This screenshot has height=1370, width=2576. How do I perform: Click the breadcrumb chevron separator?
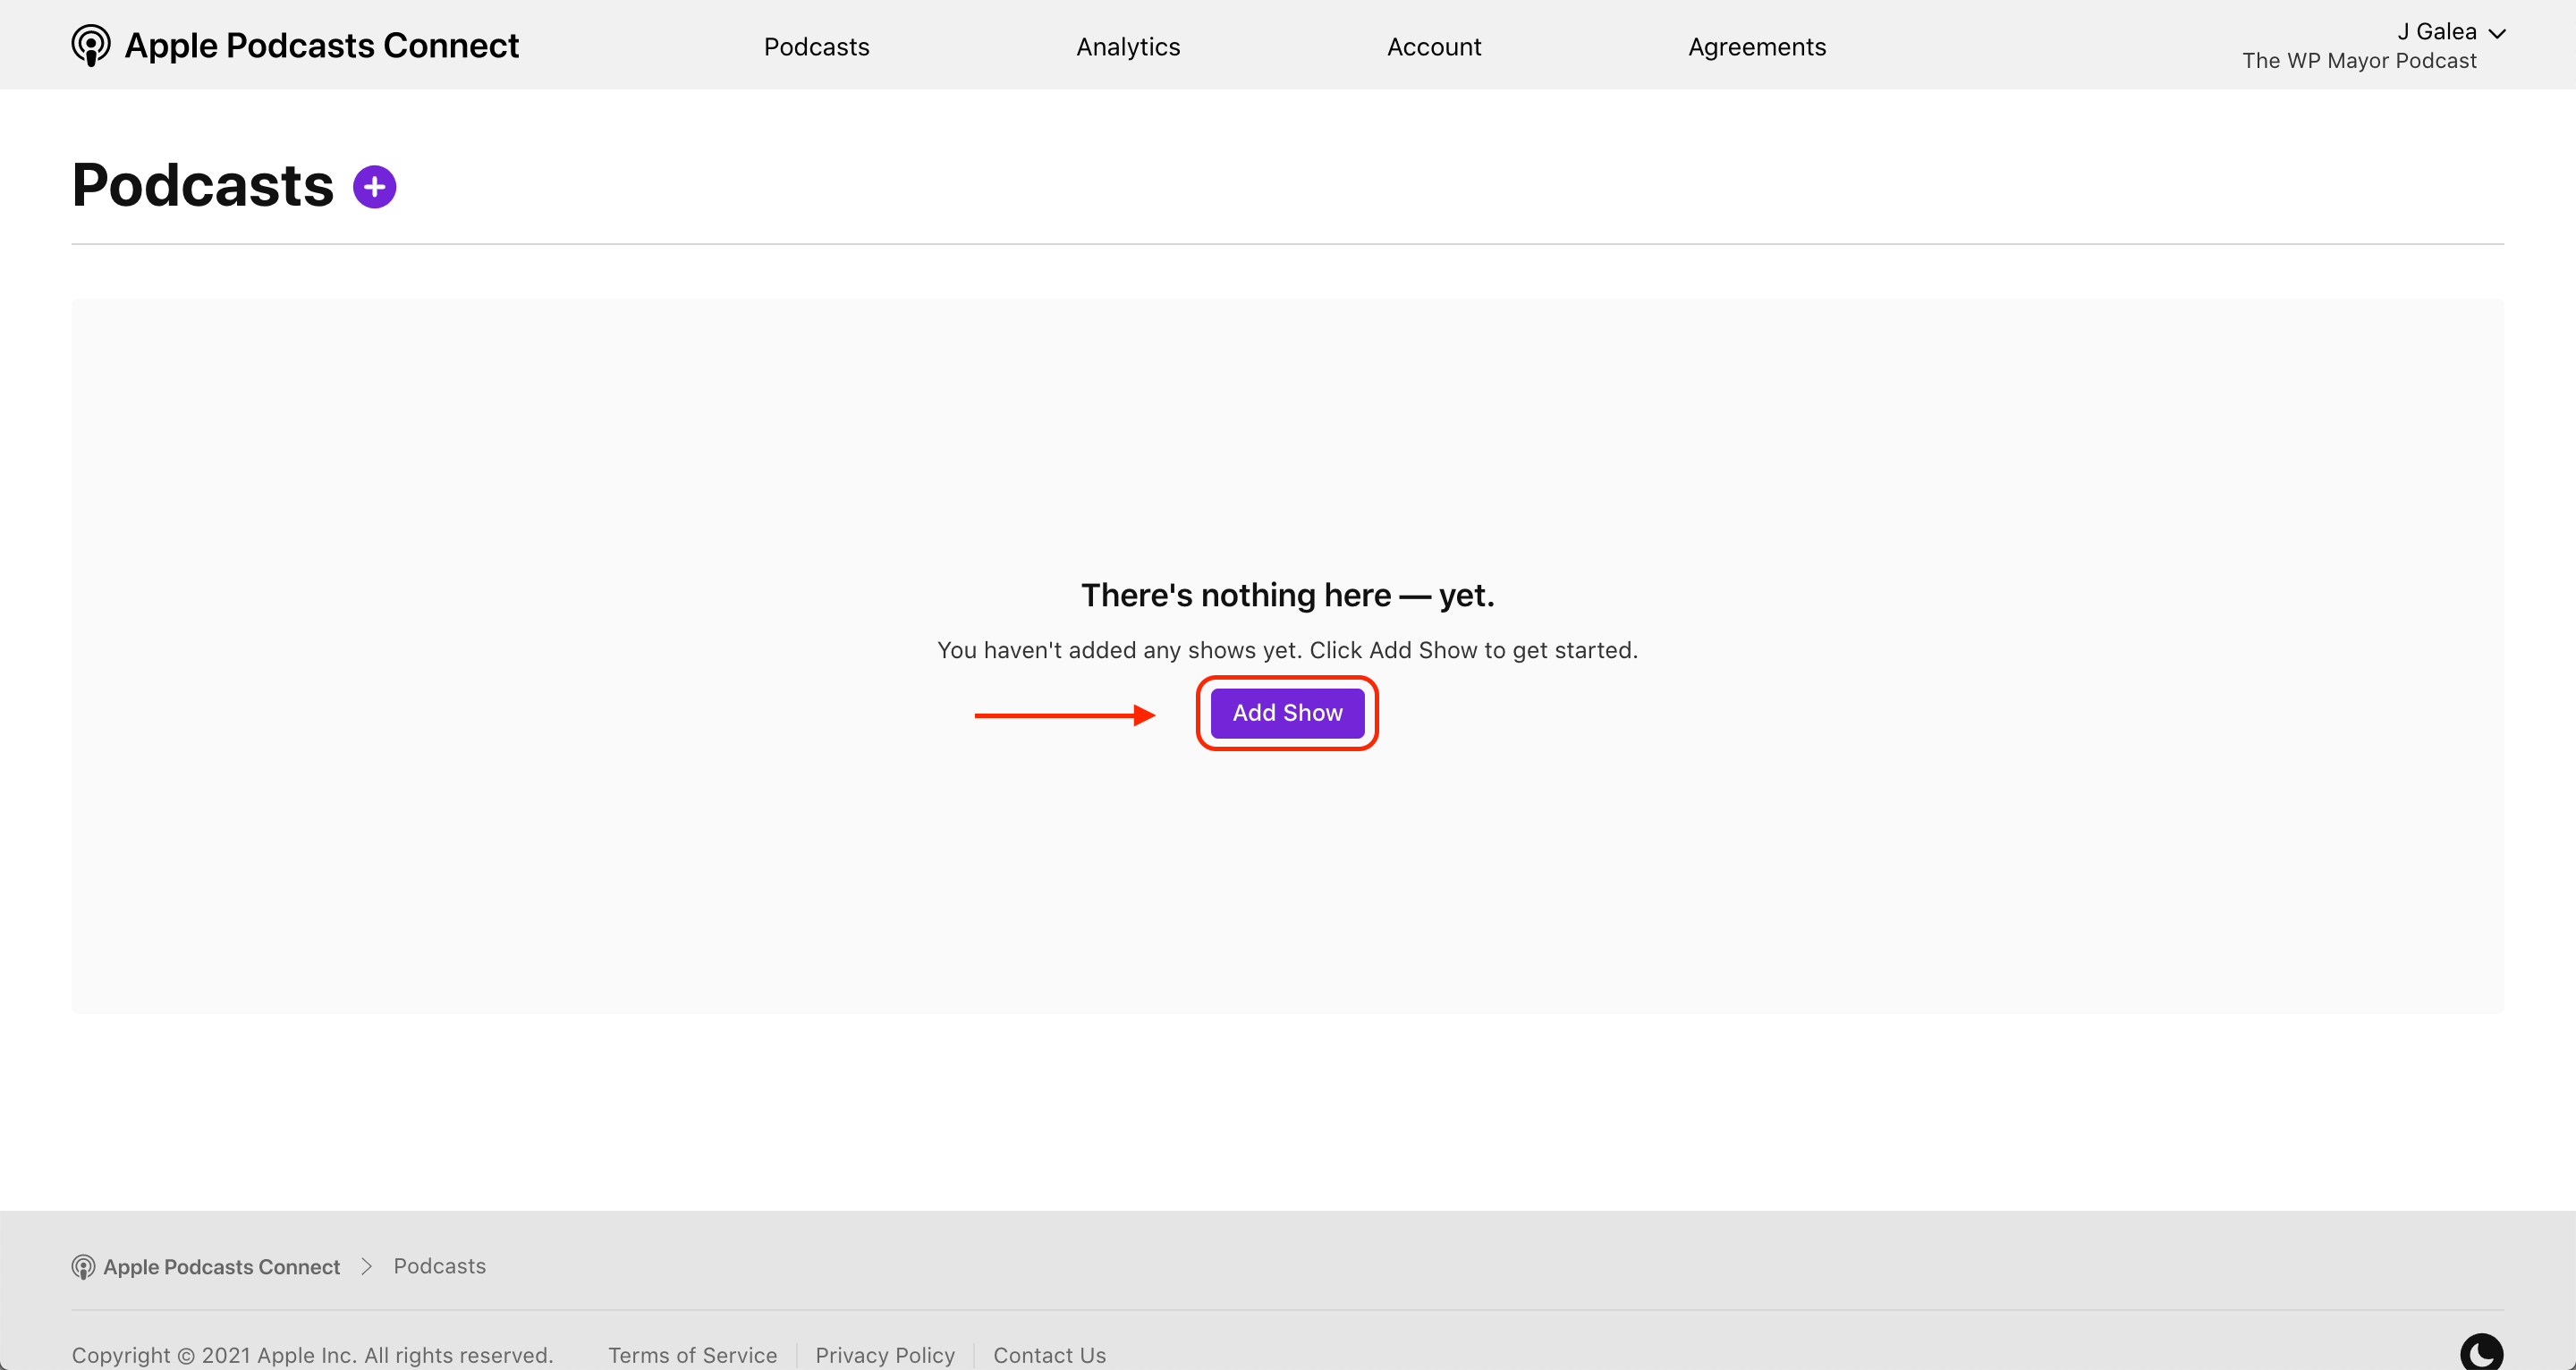click(367, 1267)
